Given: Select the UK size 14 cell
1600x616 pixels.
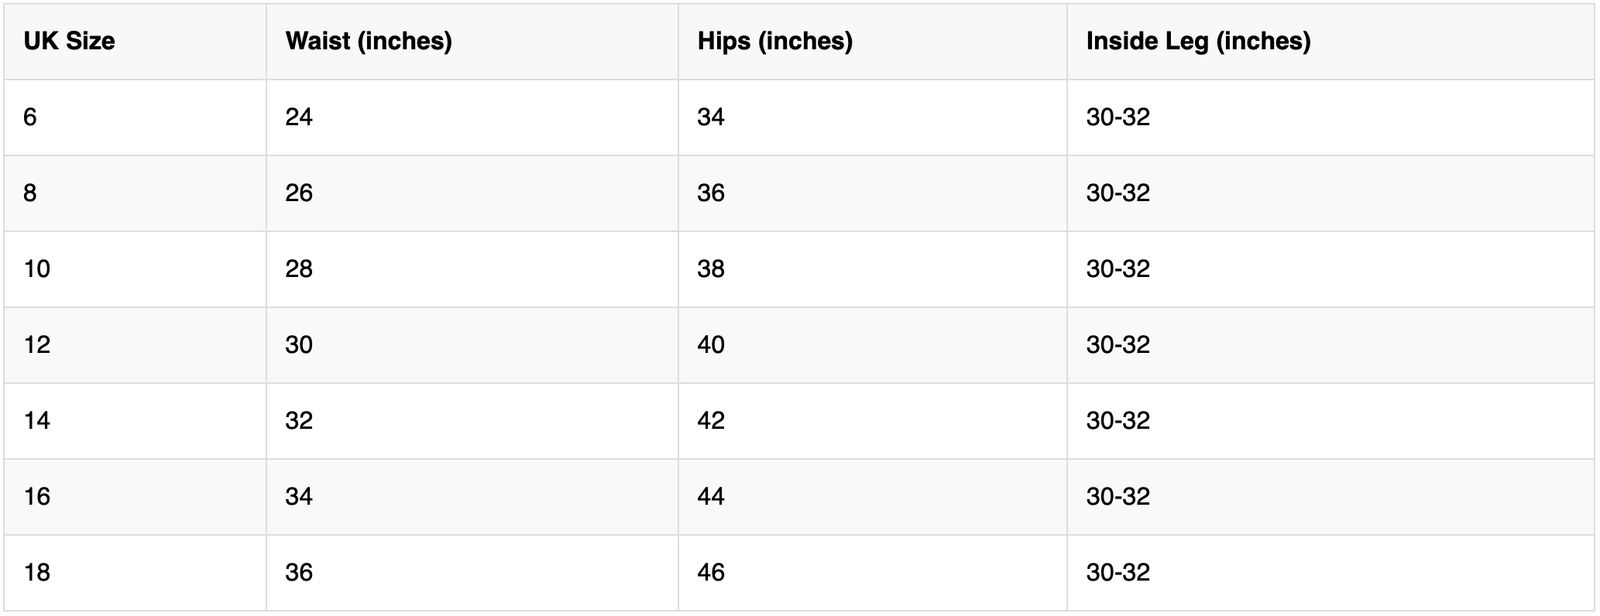Looking at the screenshot, I should pyautogui.click(x=37, y=421).
